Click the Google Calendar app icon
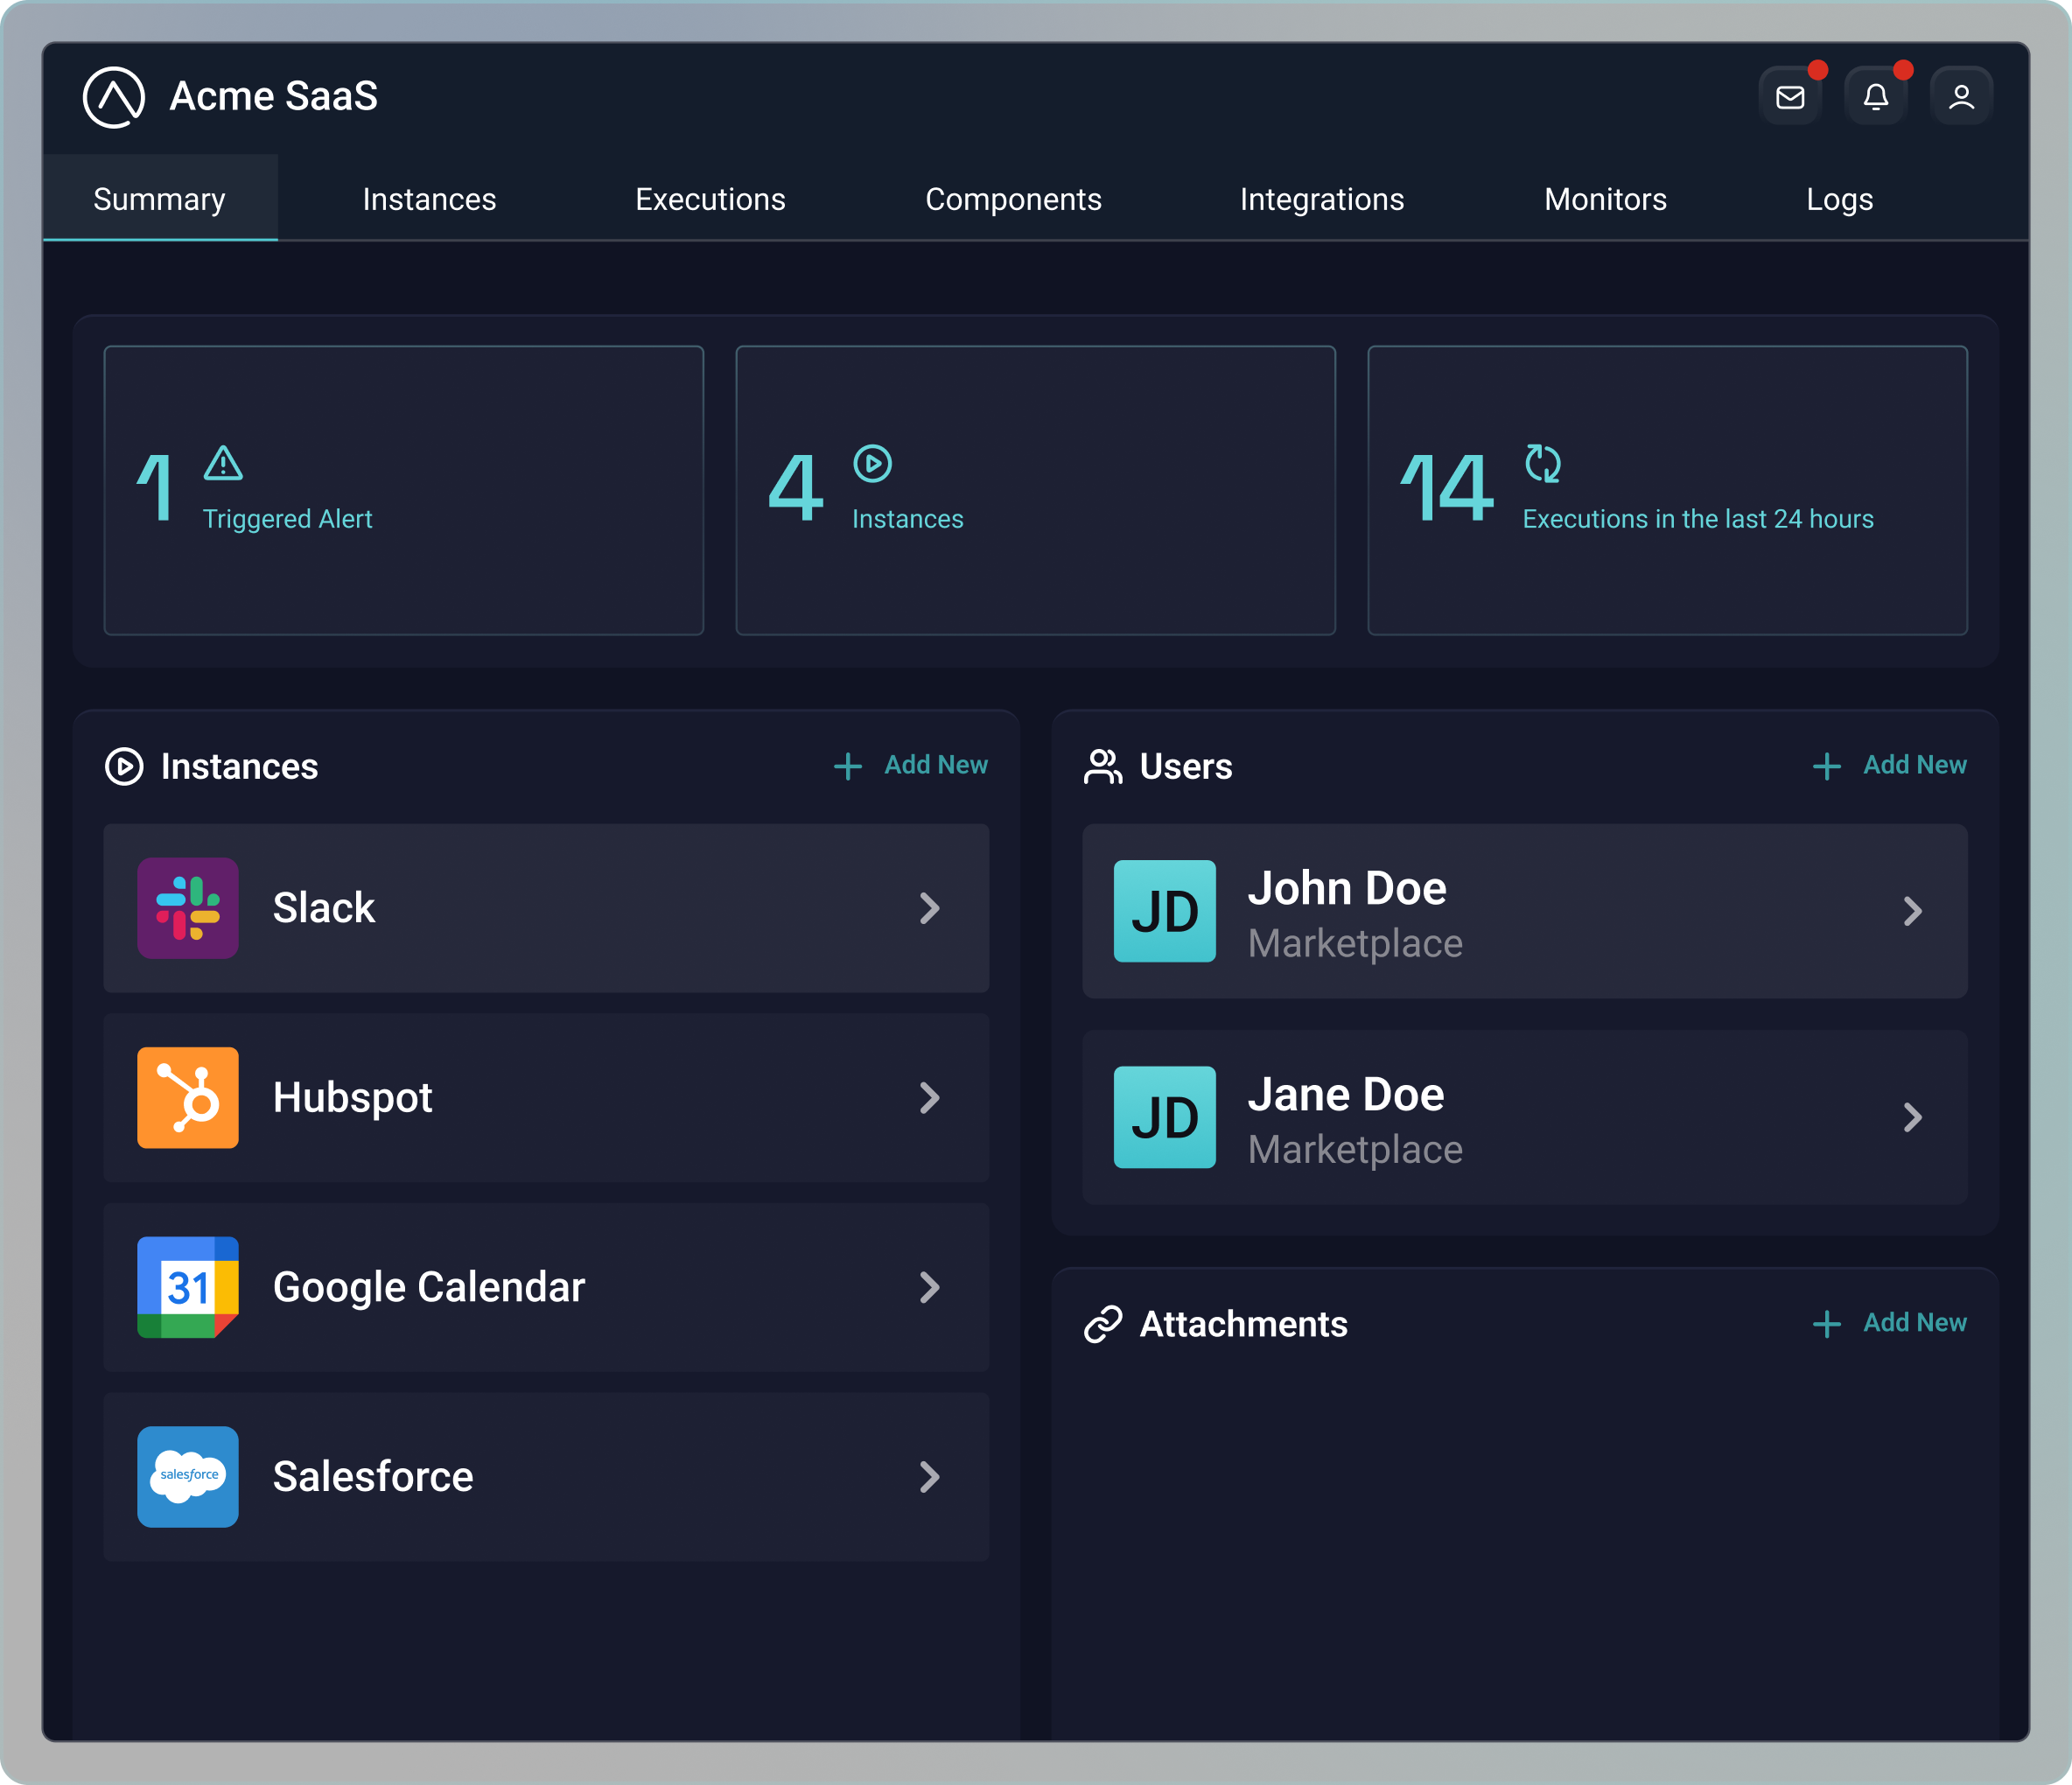 188,1287
